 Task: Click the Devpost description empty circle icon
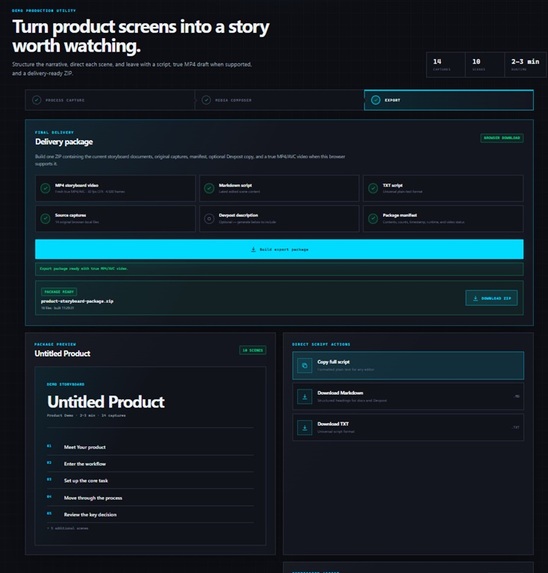[209, 219]
